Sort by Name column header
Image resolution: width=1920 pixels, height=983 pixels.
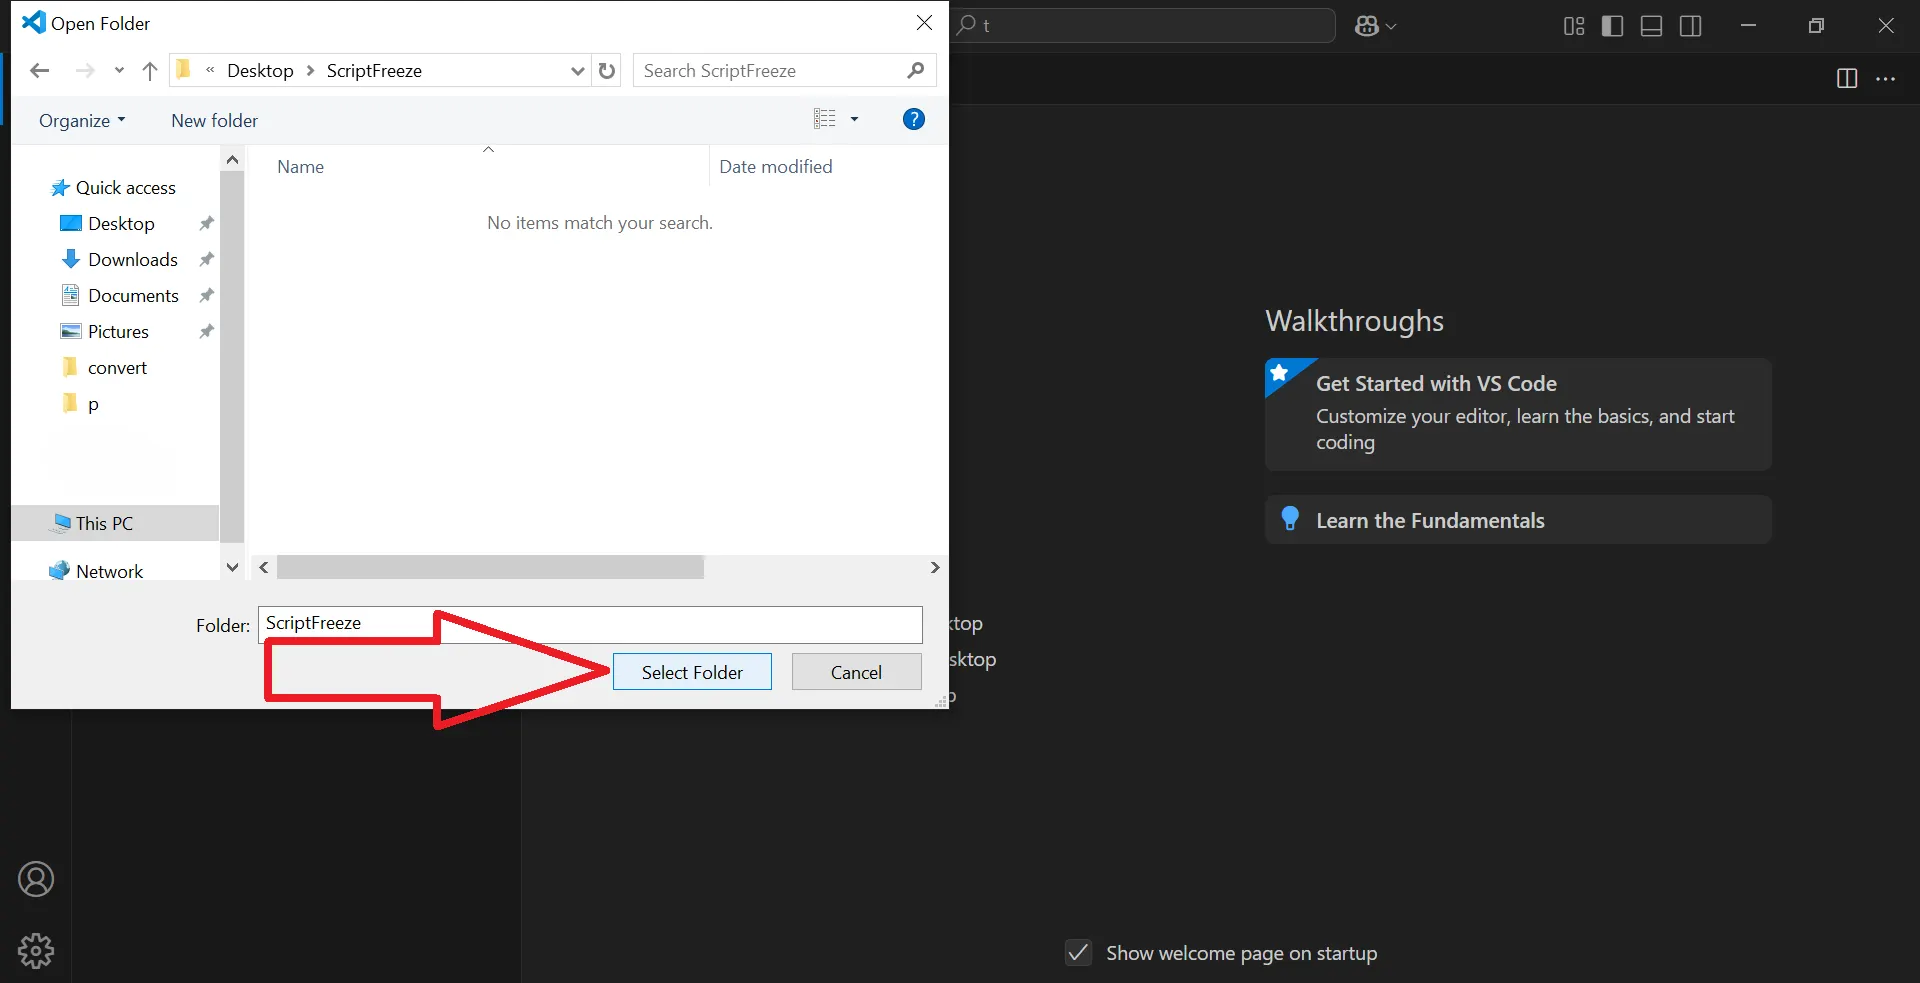pyautogui.click(x=300, y=167)
